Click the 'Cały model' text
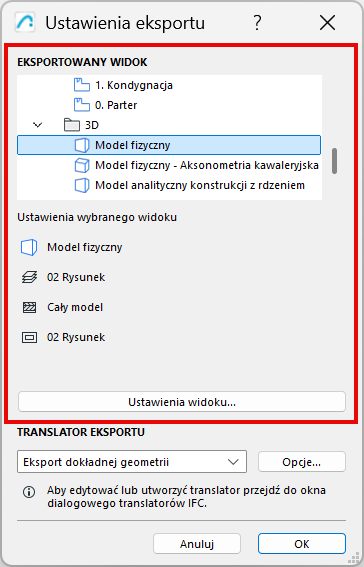The height and width of the screenshot is (567, 364). pyautogui.click(x=75, y=307)
